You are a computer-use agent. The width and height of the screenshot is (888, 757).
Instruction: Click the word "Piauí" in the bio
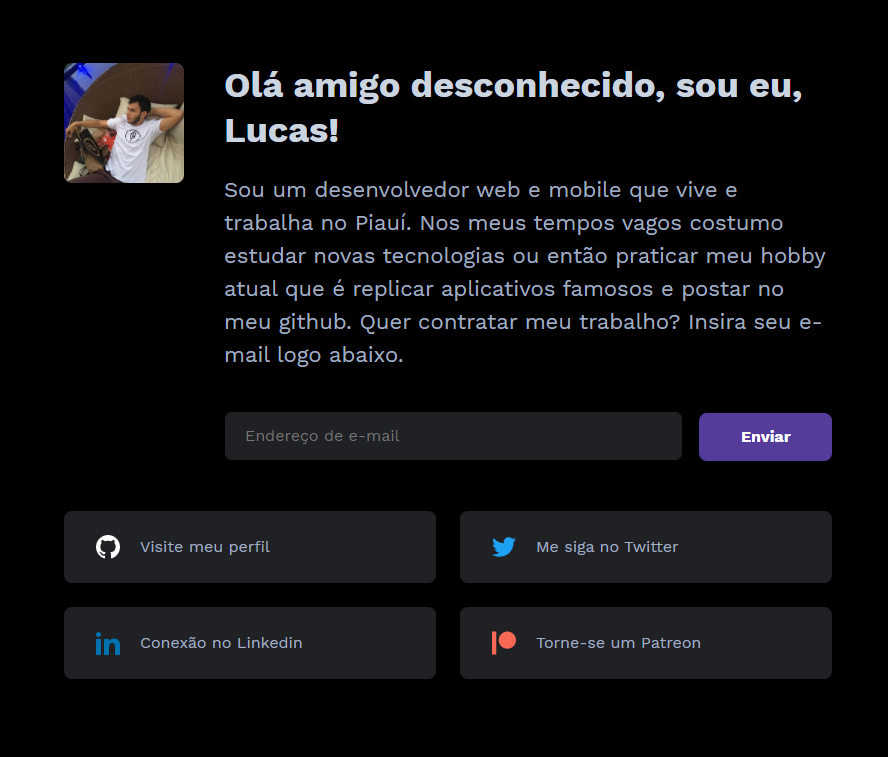coord(383,223)
